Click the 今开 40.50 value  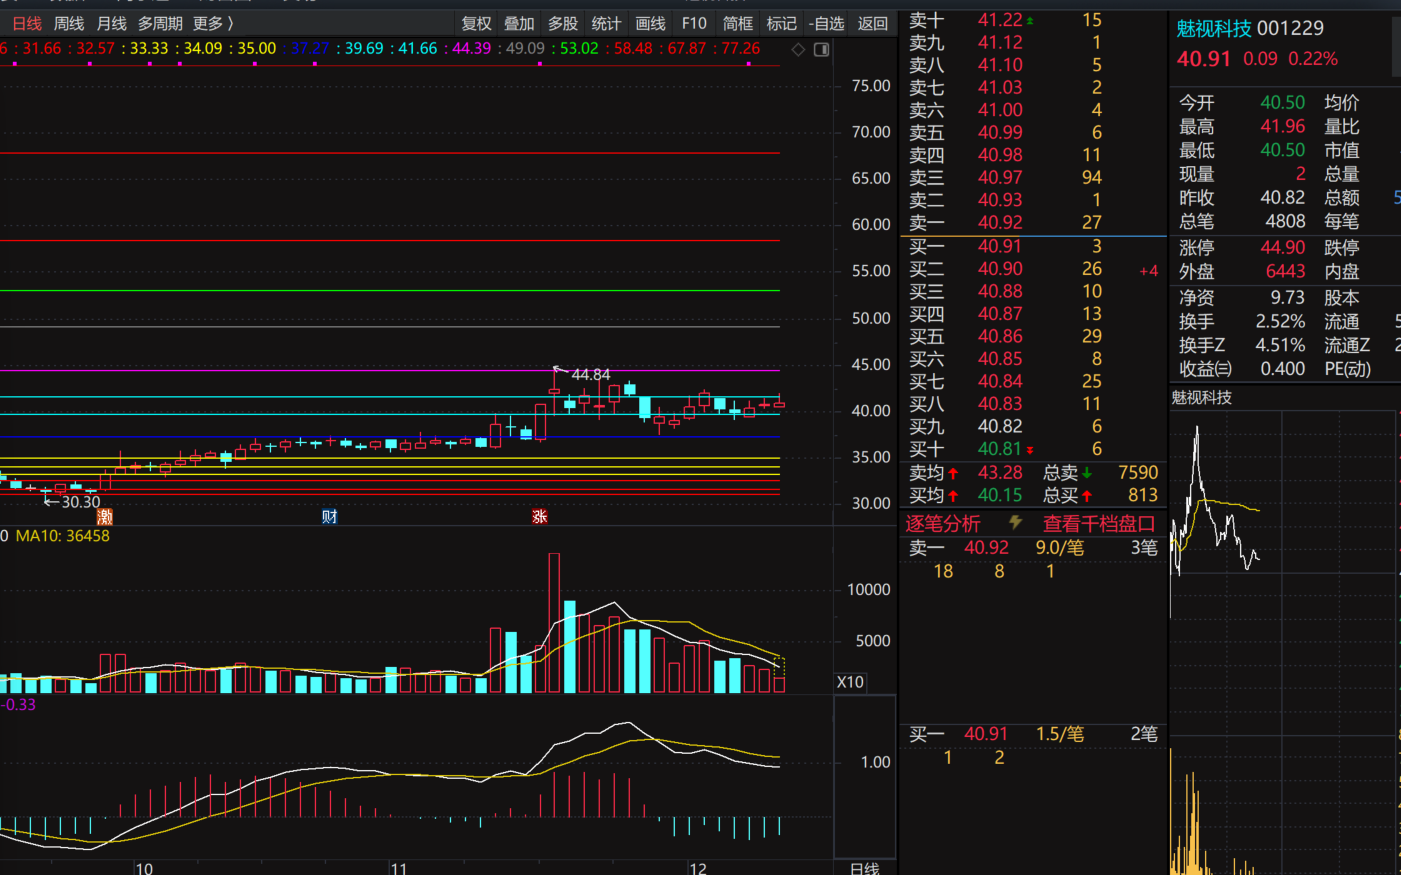tap(1283, 102)
